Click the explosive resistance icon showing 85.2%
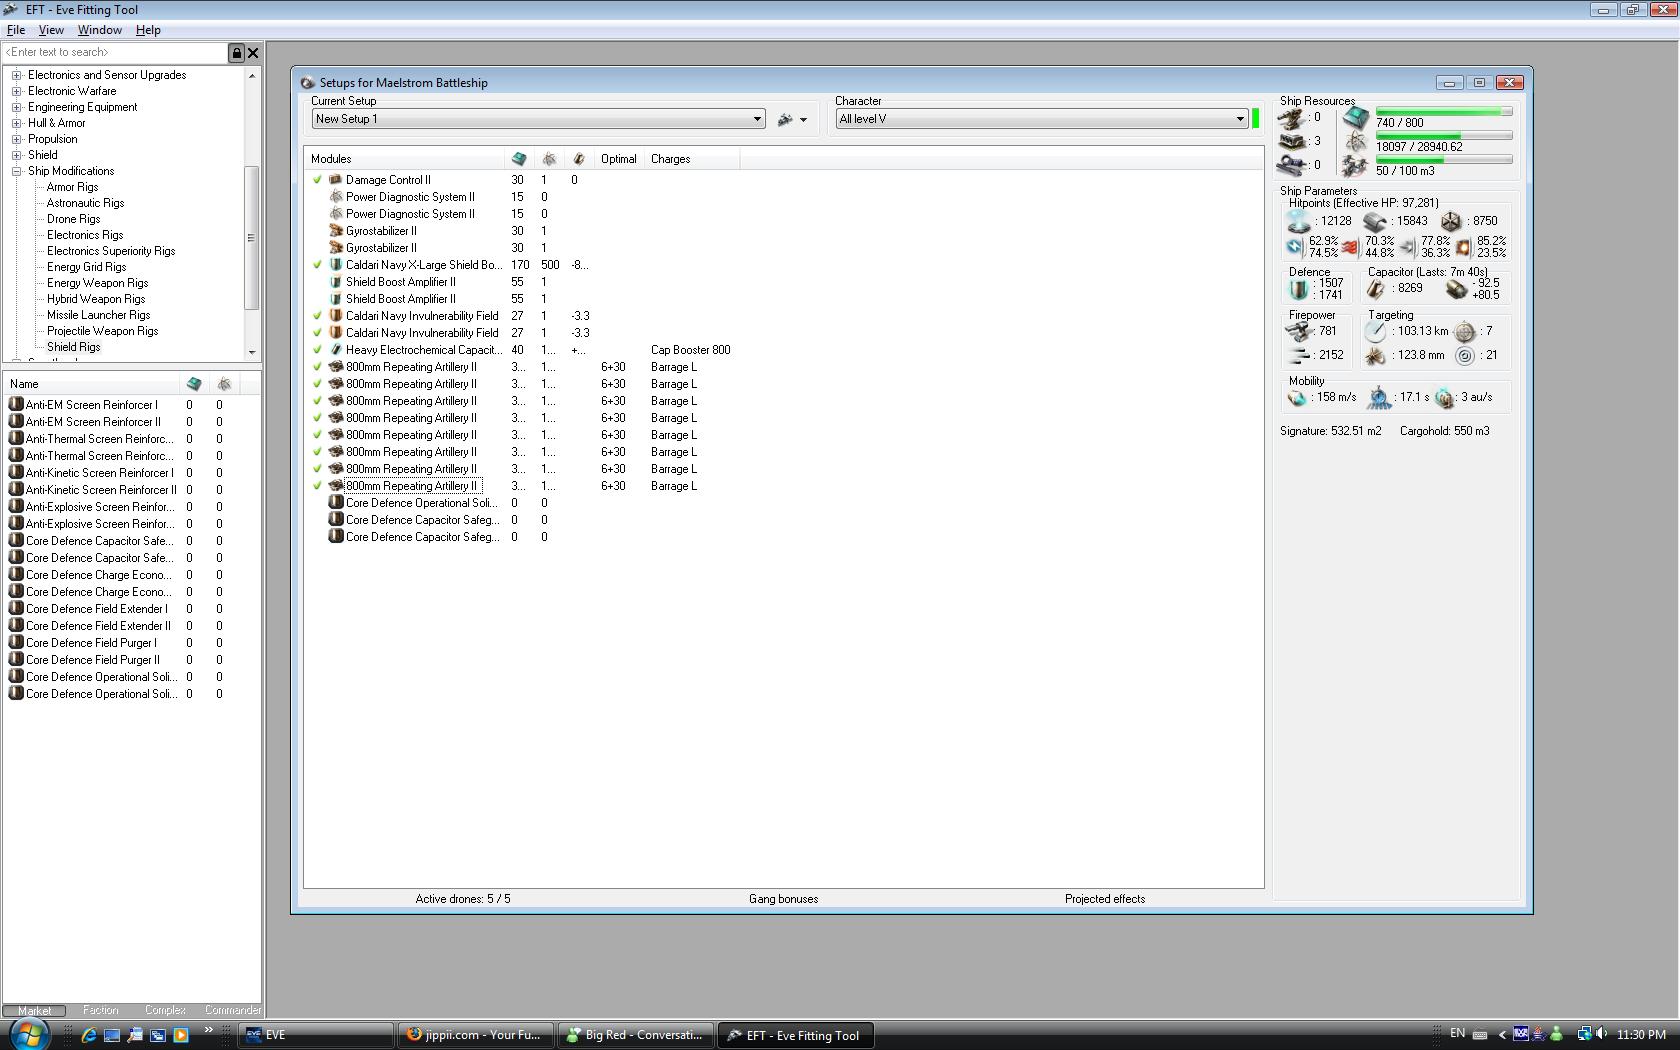The width and height of the screenshot is (1680, 1050). pyautogui.click(x=1463, y=246)
